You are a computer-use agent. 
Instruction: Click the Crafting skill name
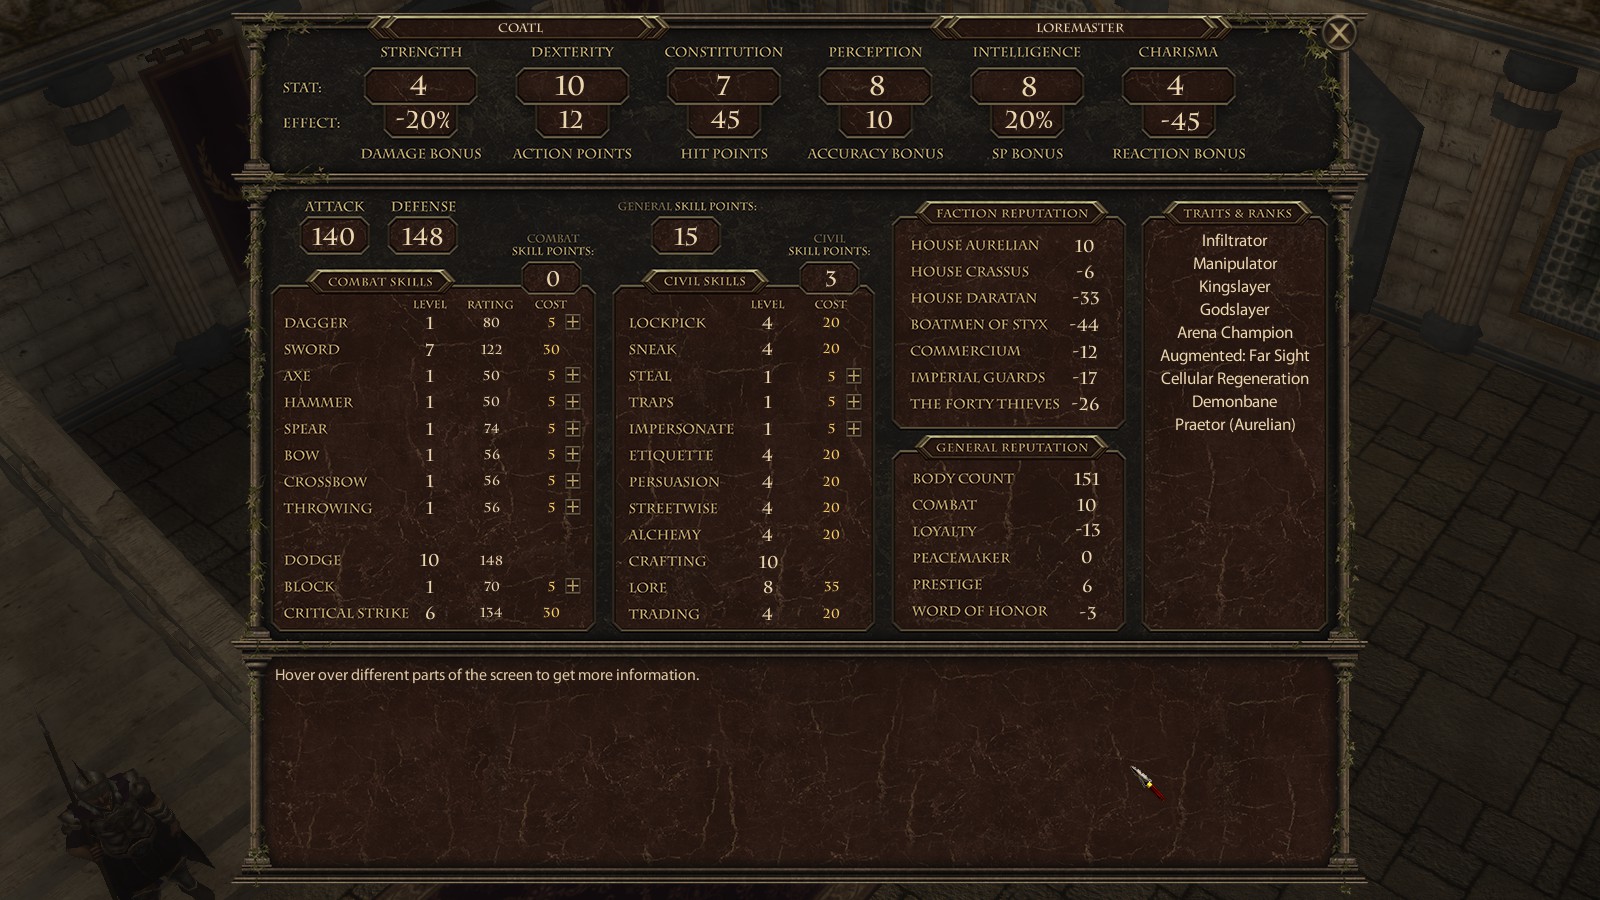[x=667, y=561]
